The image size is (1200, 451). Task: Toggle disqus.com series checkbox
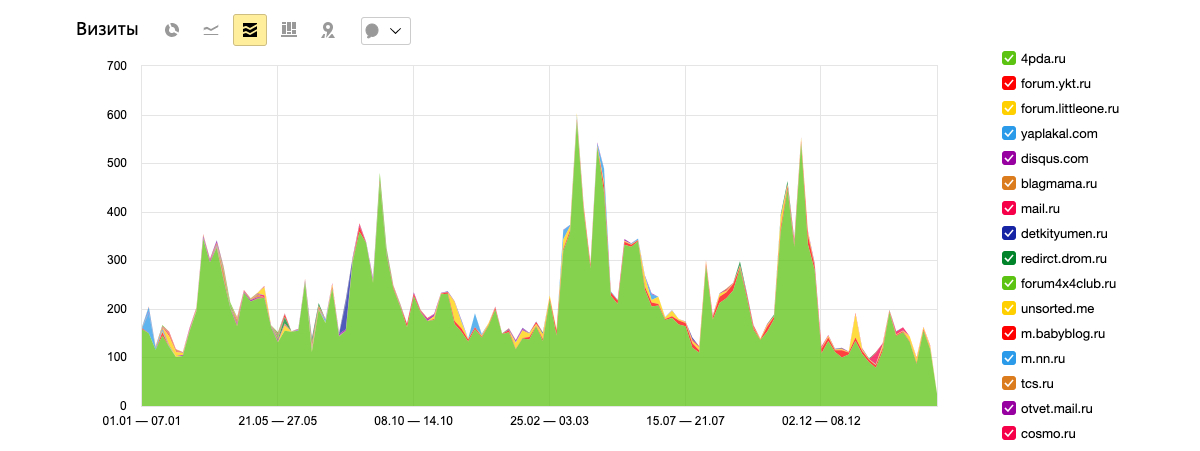(x=1009, y=158)
